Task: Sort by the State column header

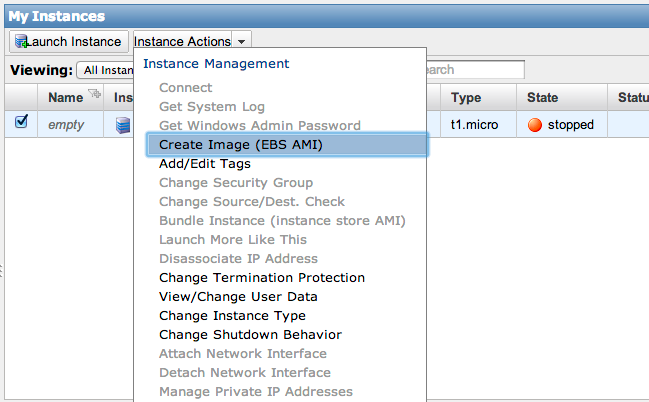Action: click(x=542, y=98)
